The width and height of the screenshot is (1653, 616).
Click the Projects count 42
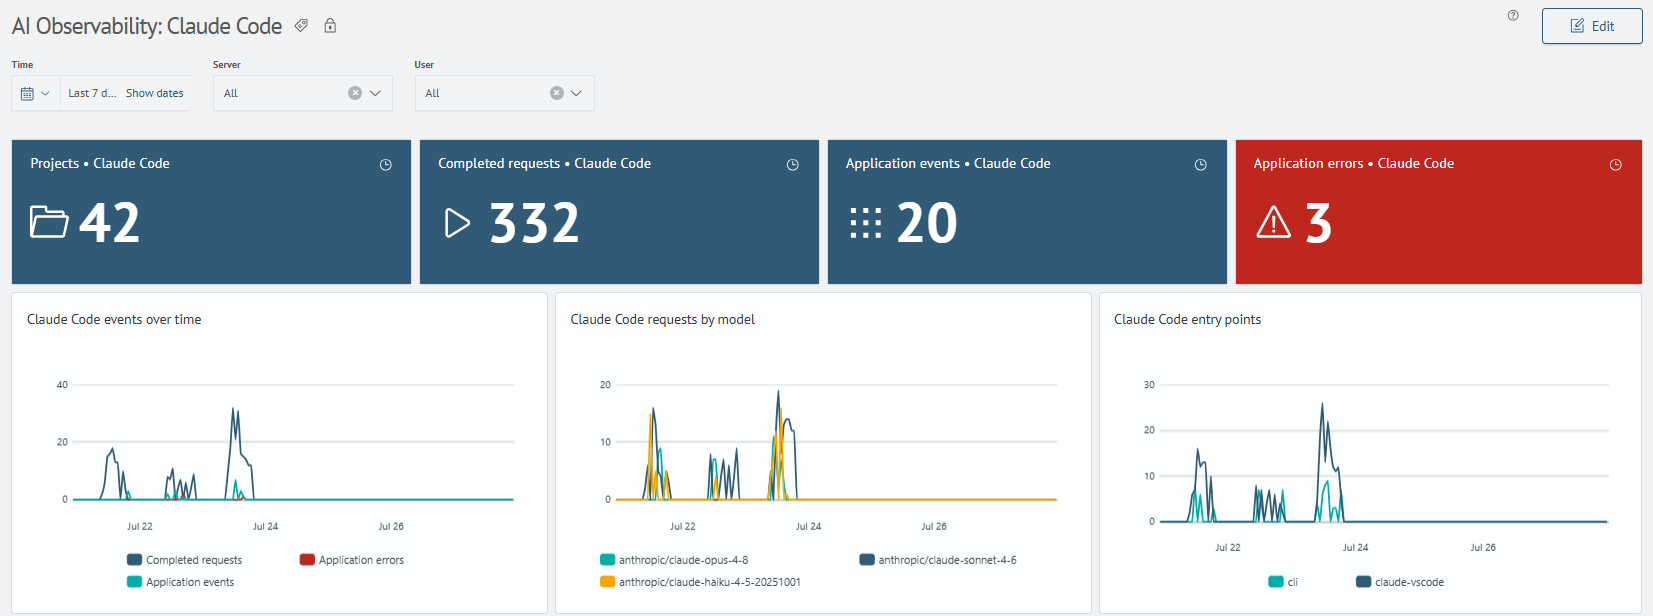[x=110, y=223]
